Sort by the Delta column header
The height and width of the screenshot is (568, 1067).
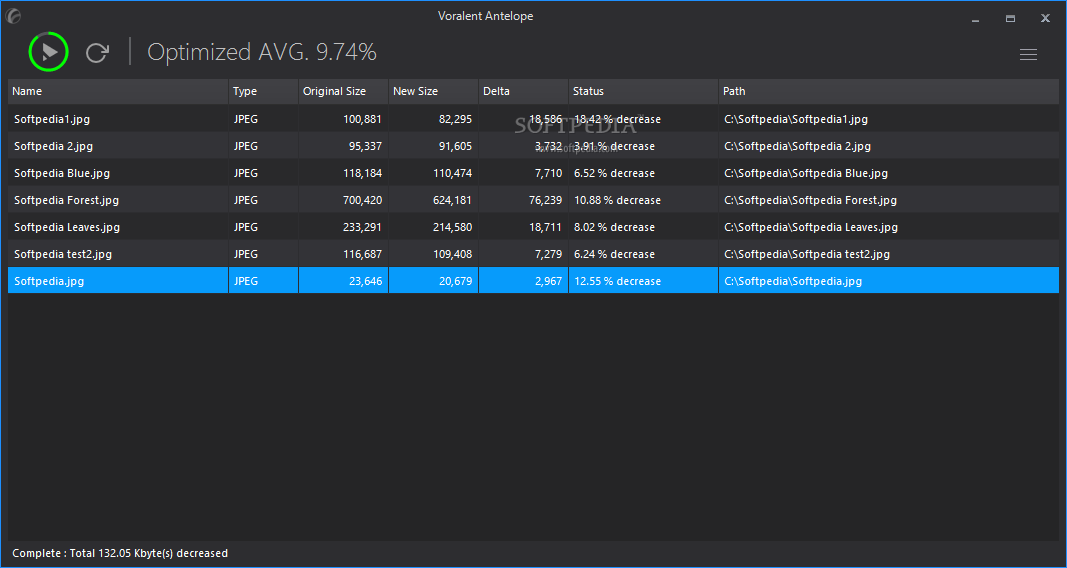[x=523, y=91]
